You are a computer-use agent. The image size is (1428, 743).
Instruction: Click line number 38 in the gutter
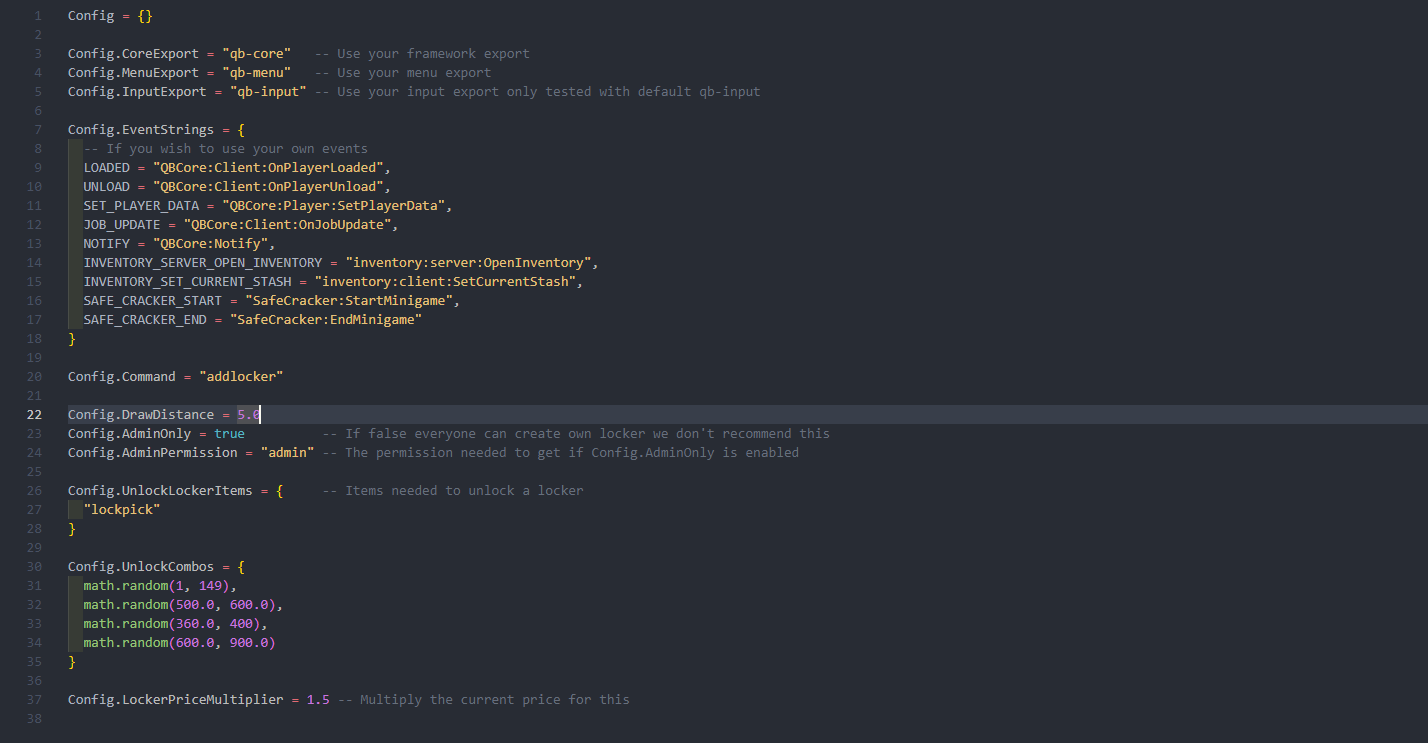pos(34,719)
